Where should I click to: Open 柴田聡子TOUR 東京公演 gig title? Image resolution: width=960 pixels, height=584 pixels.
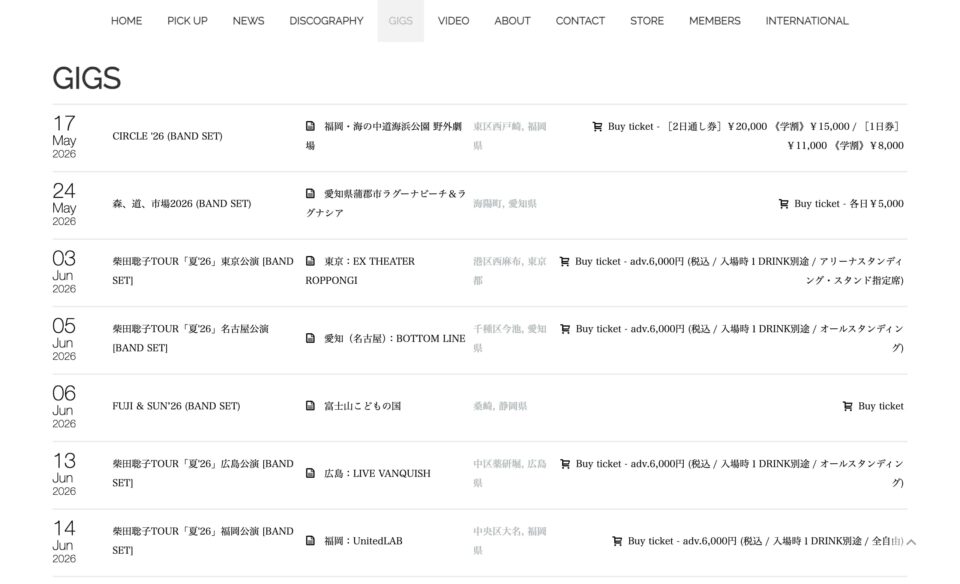[203, 271]
